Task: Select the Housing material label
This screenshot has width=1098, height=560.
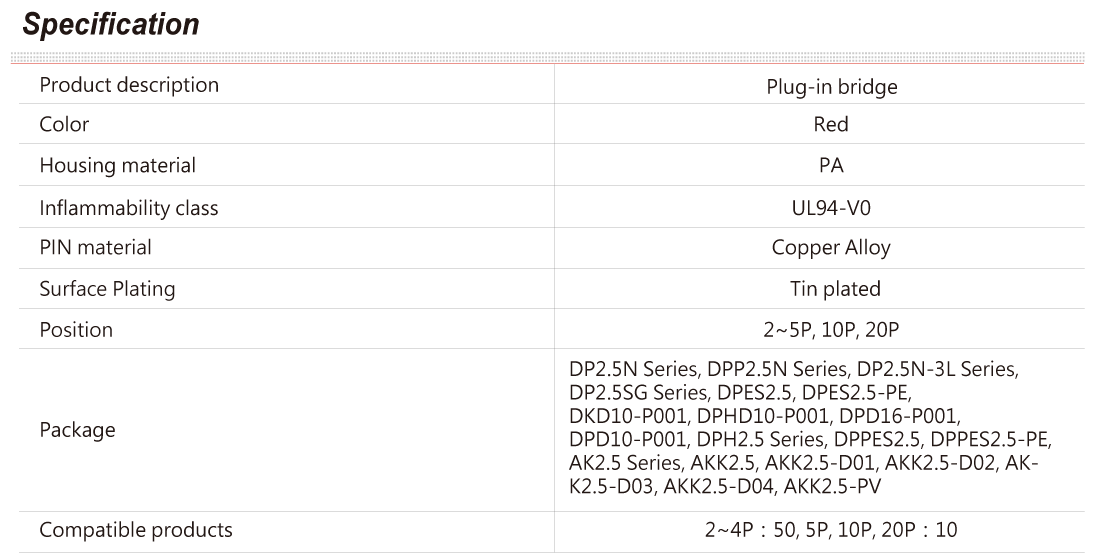Action: coord(118,166)
